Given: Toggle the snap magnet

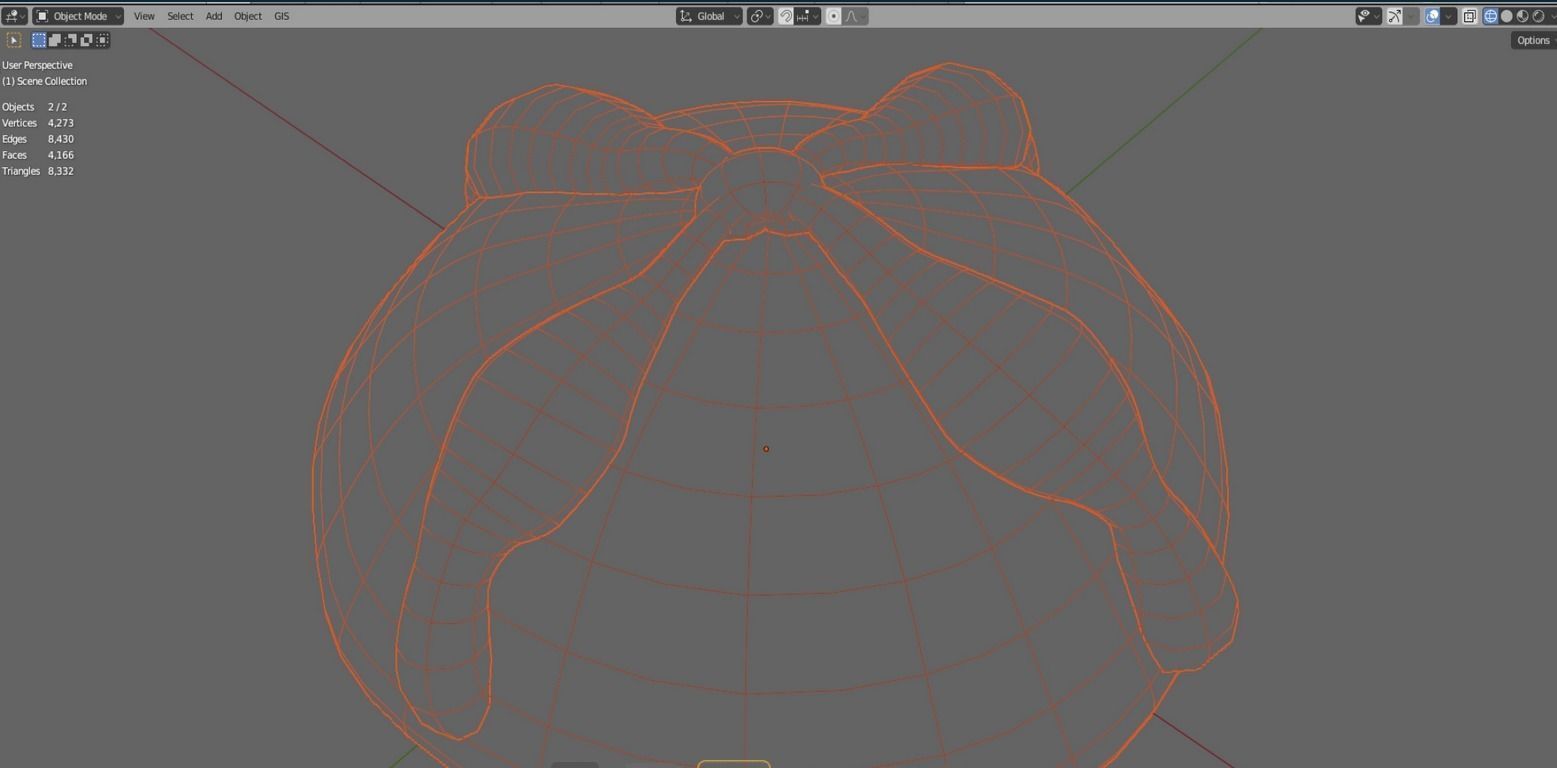Looking at the screenshot, I should tap(786, 16).
